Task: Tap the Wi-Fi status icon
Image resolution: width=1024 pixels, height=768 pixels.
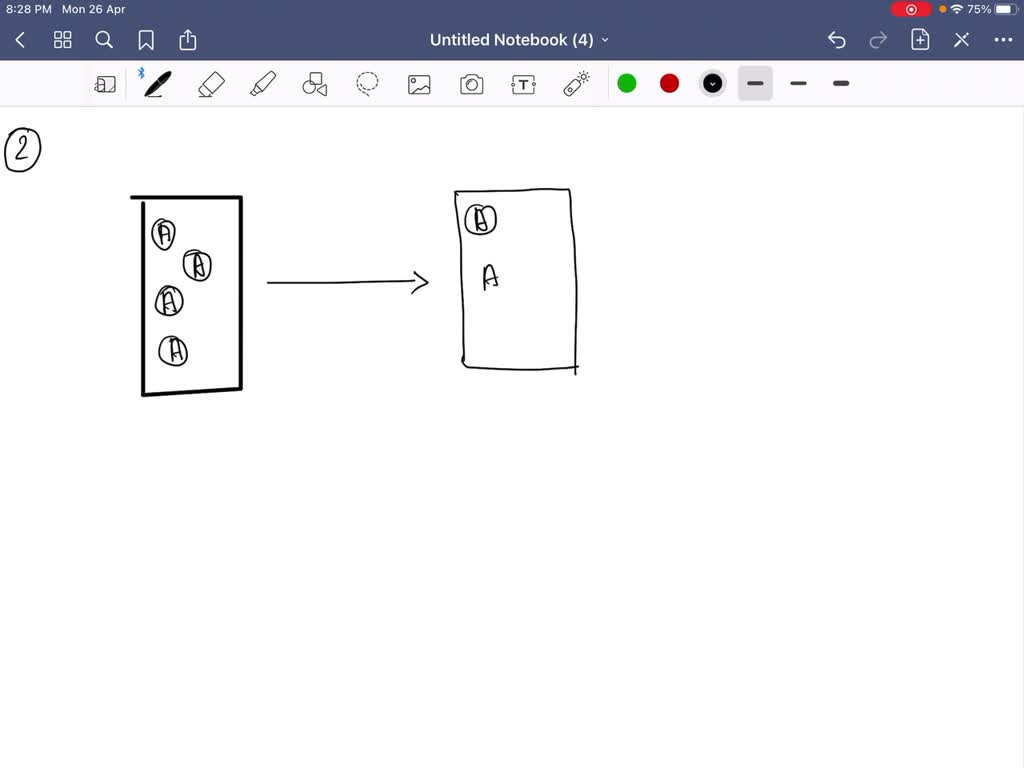Action: click(x=957, y=9)
